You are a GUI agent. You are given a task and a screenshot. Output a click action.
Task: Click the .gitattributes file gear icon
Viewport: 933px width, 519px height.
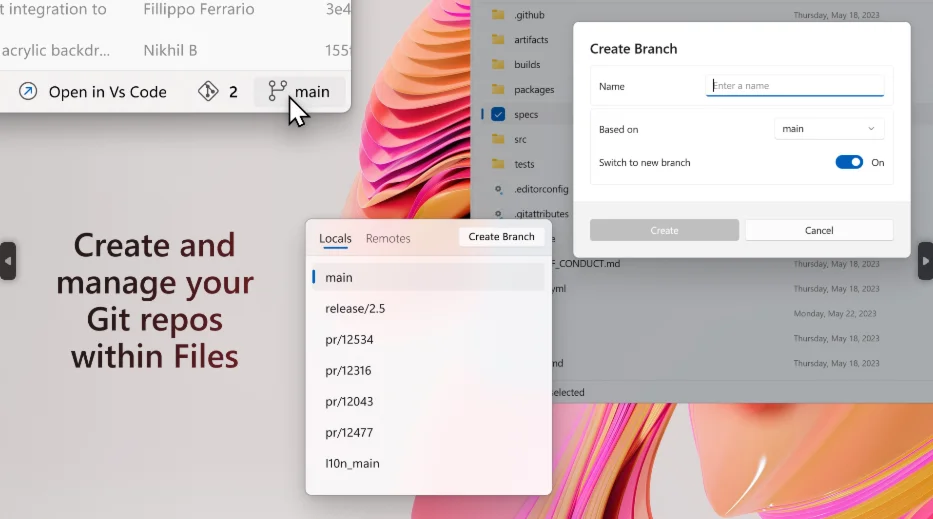click(x=499, y=214)
